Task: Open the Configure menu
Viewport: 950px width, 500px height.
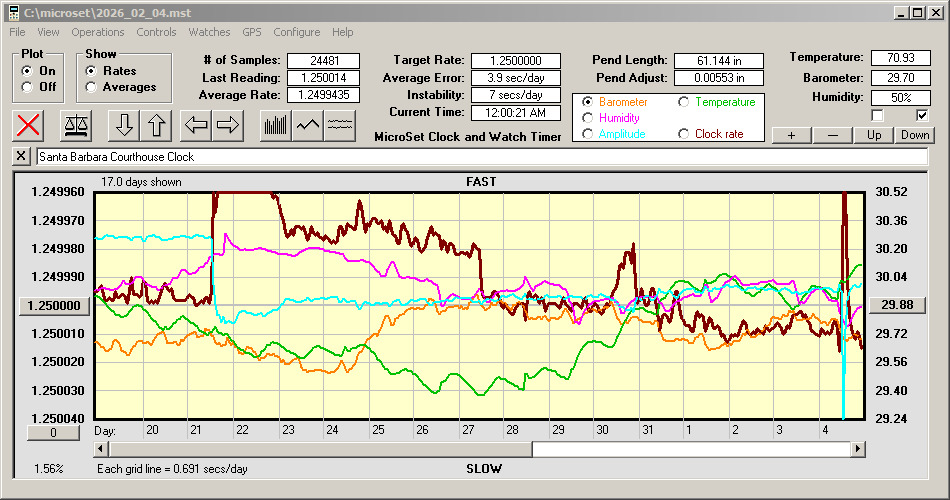Action: coord(297,32)
